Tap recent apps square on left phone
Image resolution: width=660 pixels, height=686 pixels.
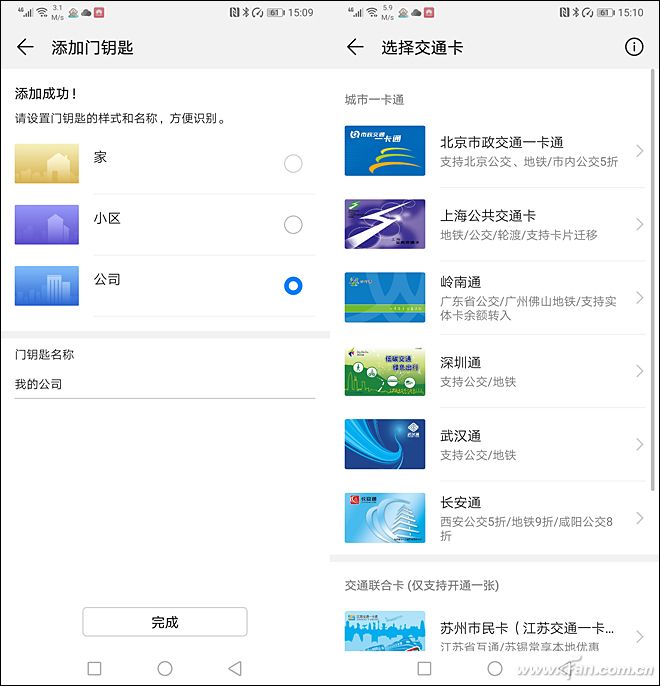click(94, 668)
